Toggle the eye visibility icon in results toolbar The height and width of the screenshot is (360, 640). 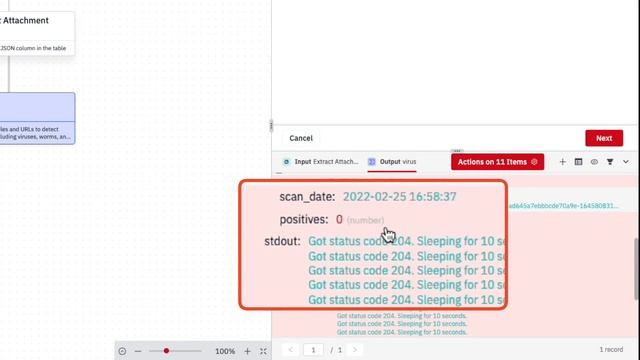click(594, 162)
